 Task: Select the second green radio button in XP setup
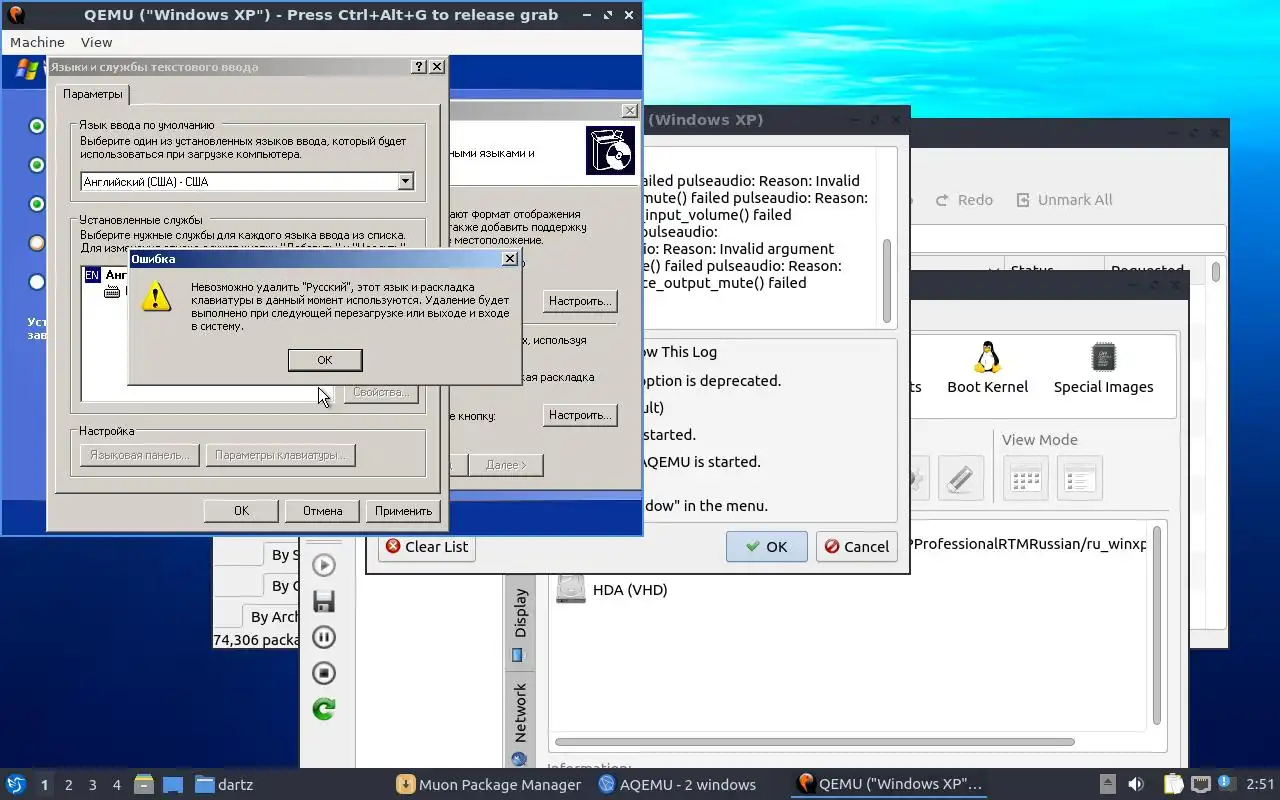(37, 165)
